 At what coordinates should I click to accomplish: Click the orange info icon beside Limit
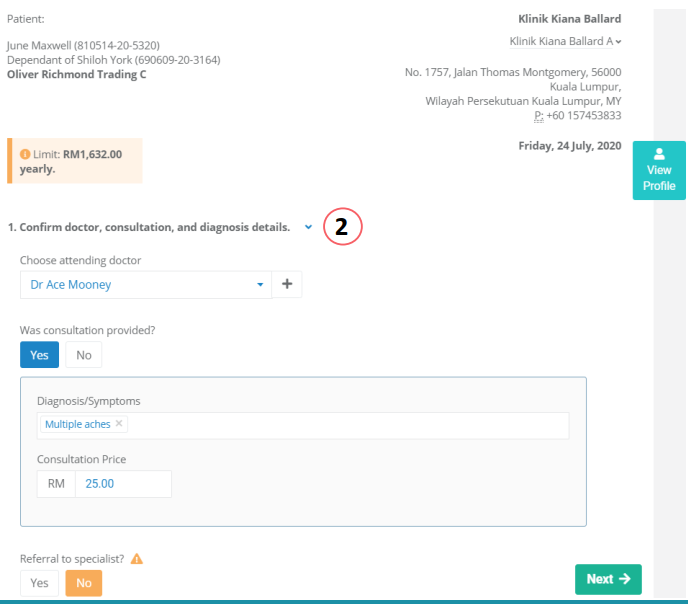click(25, 154)
